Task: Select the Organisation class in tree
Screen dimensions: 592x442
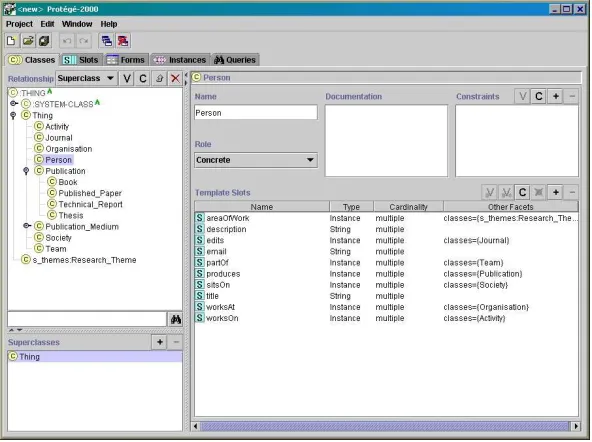Action: (x=63, y=149)
